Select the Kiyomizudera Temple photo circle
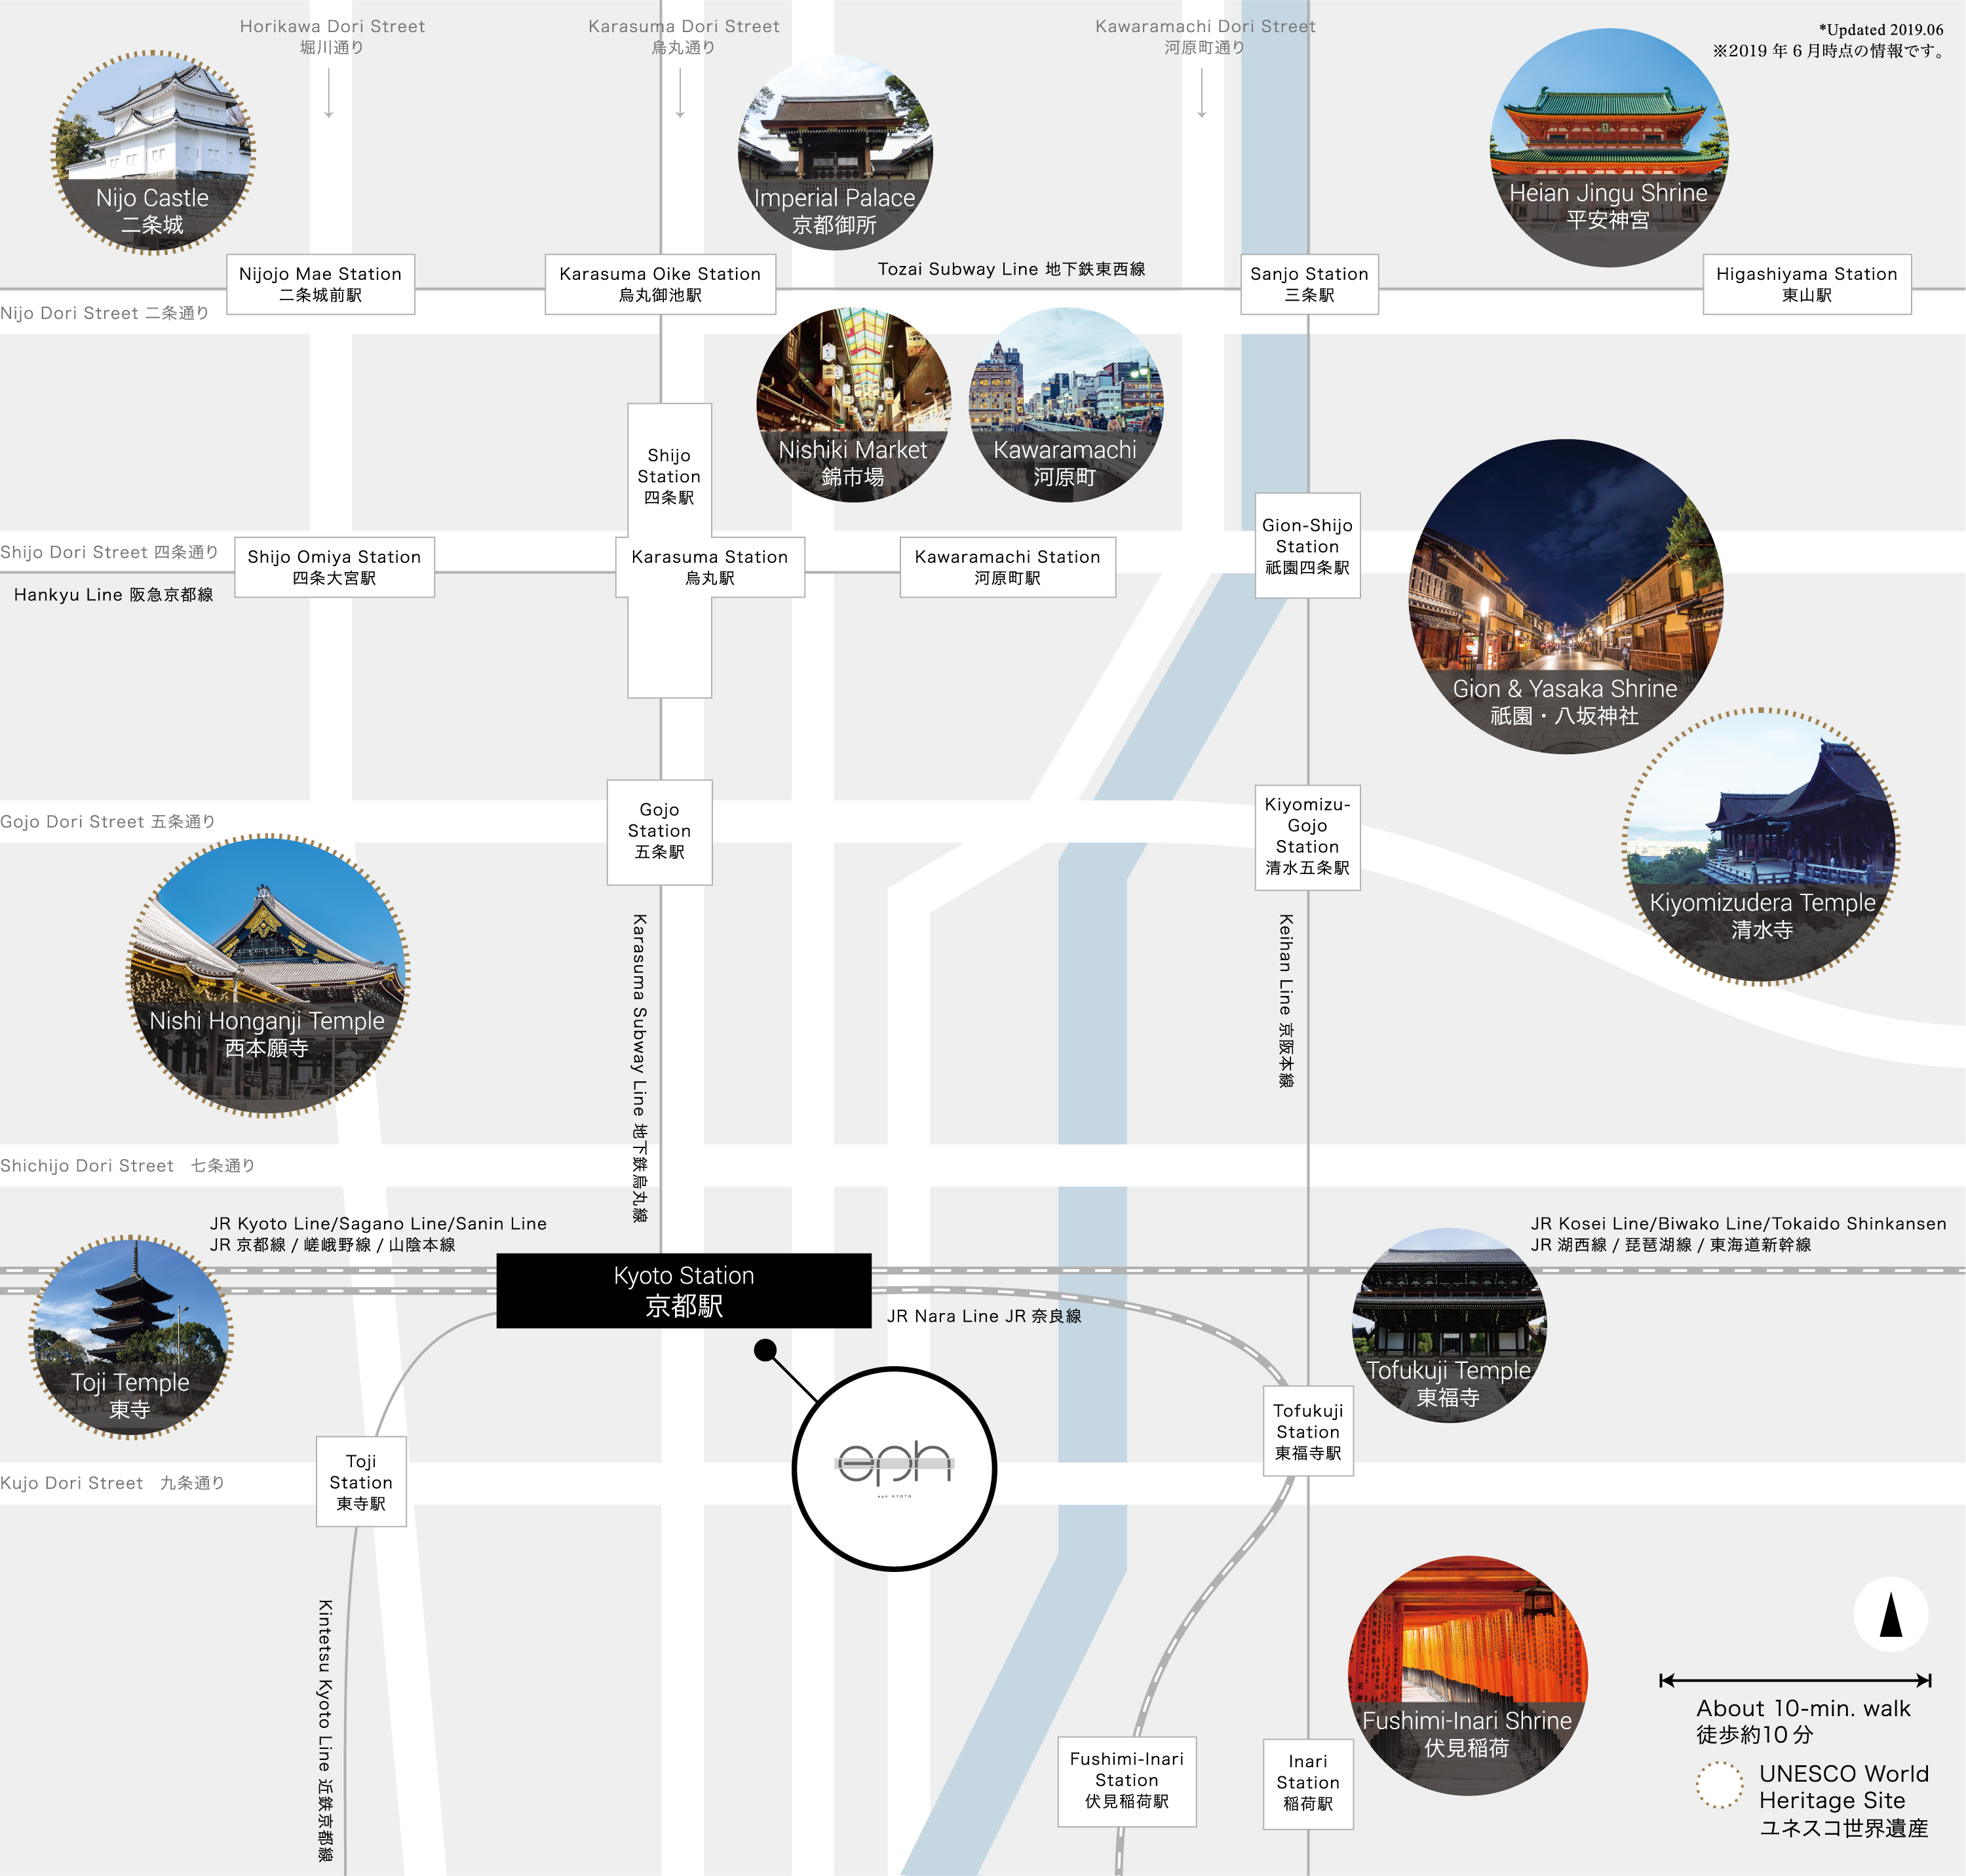Image resolution: width=1966 pixels, height=1876 pixels. 1760,847
